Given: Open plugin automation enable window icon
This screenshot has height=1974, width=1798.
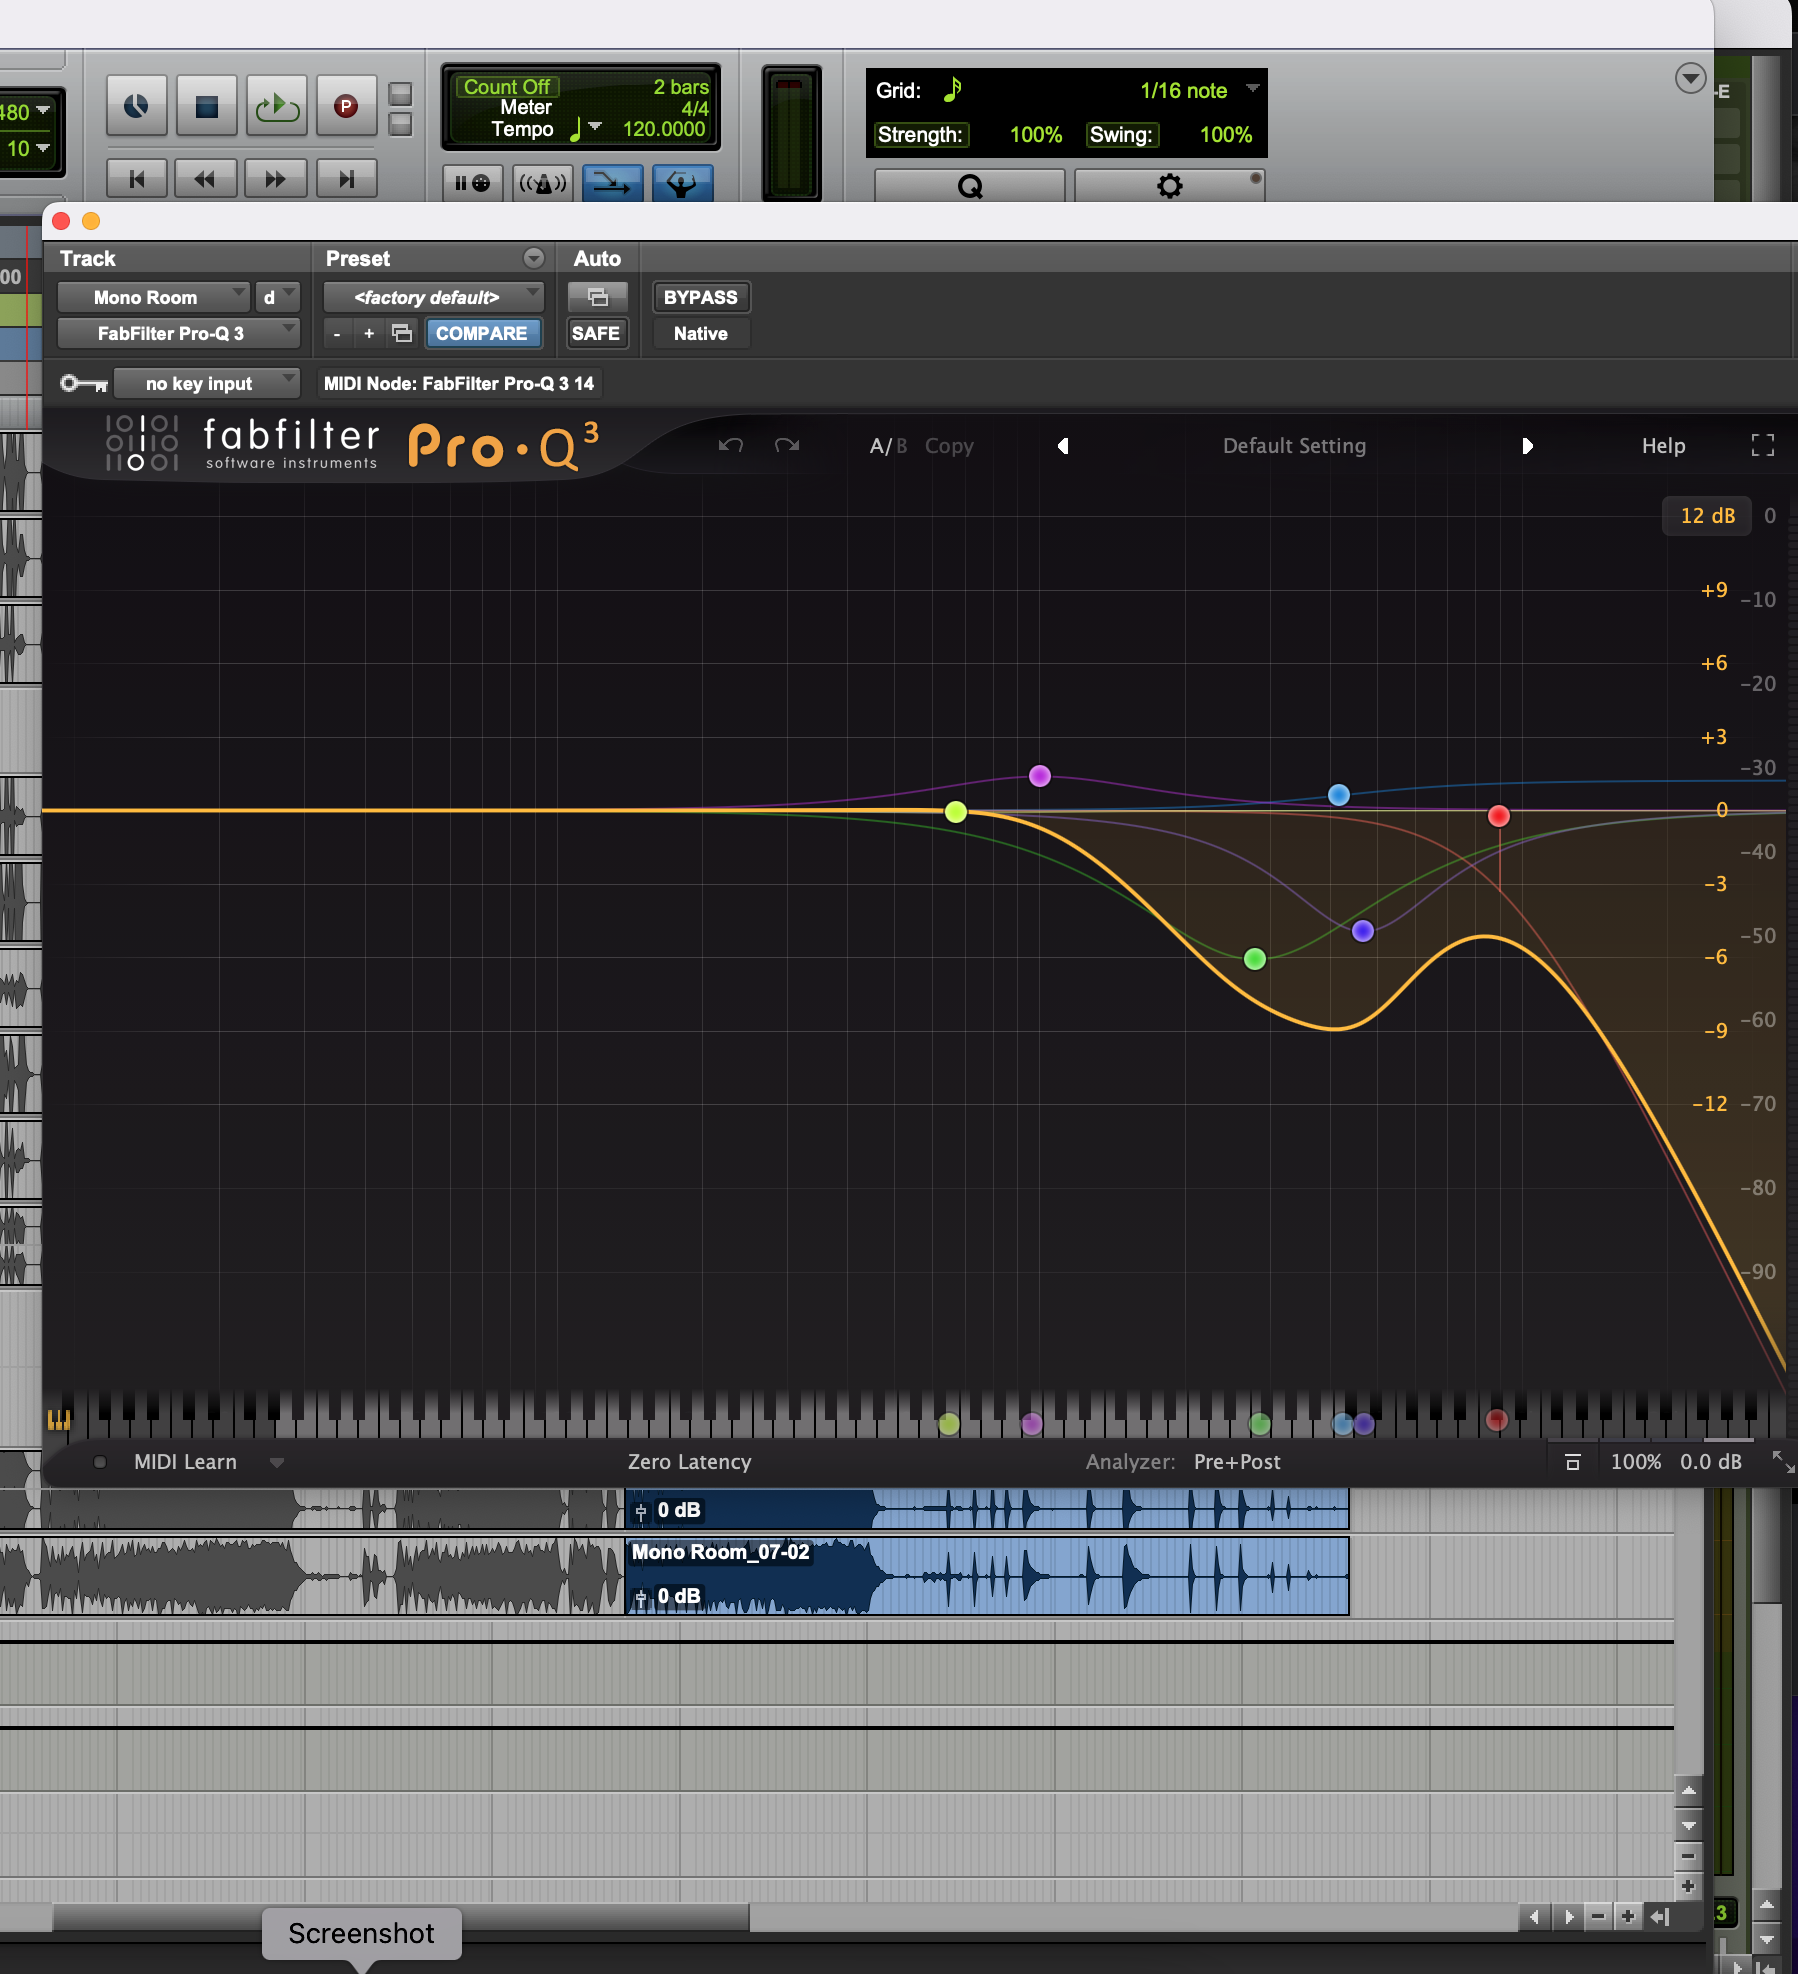Looking at the screenshot, I should pyautogui.click(x=597, y=297).
